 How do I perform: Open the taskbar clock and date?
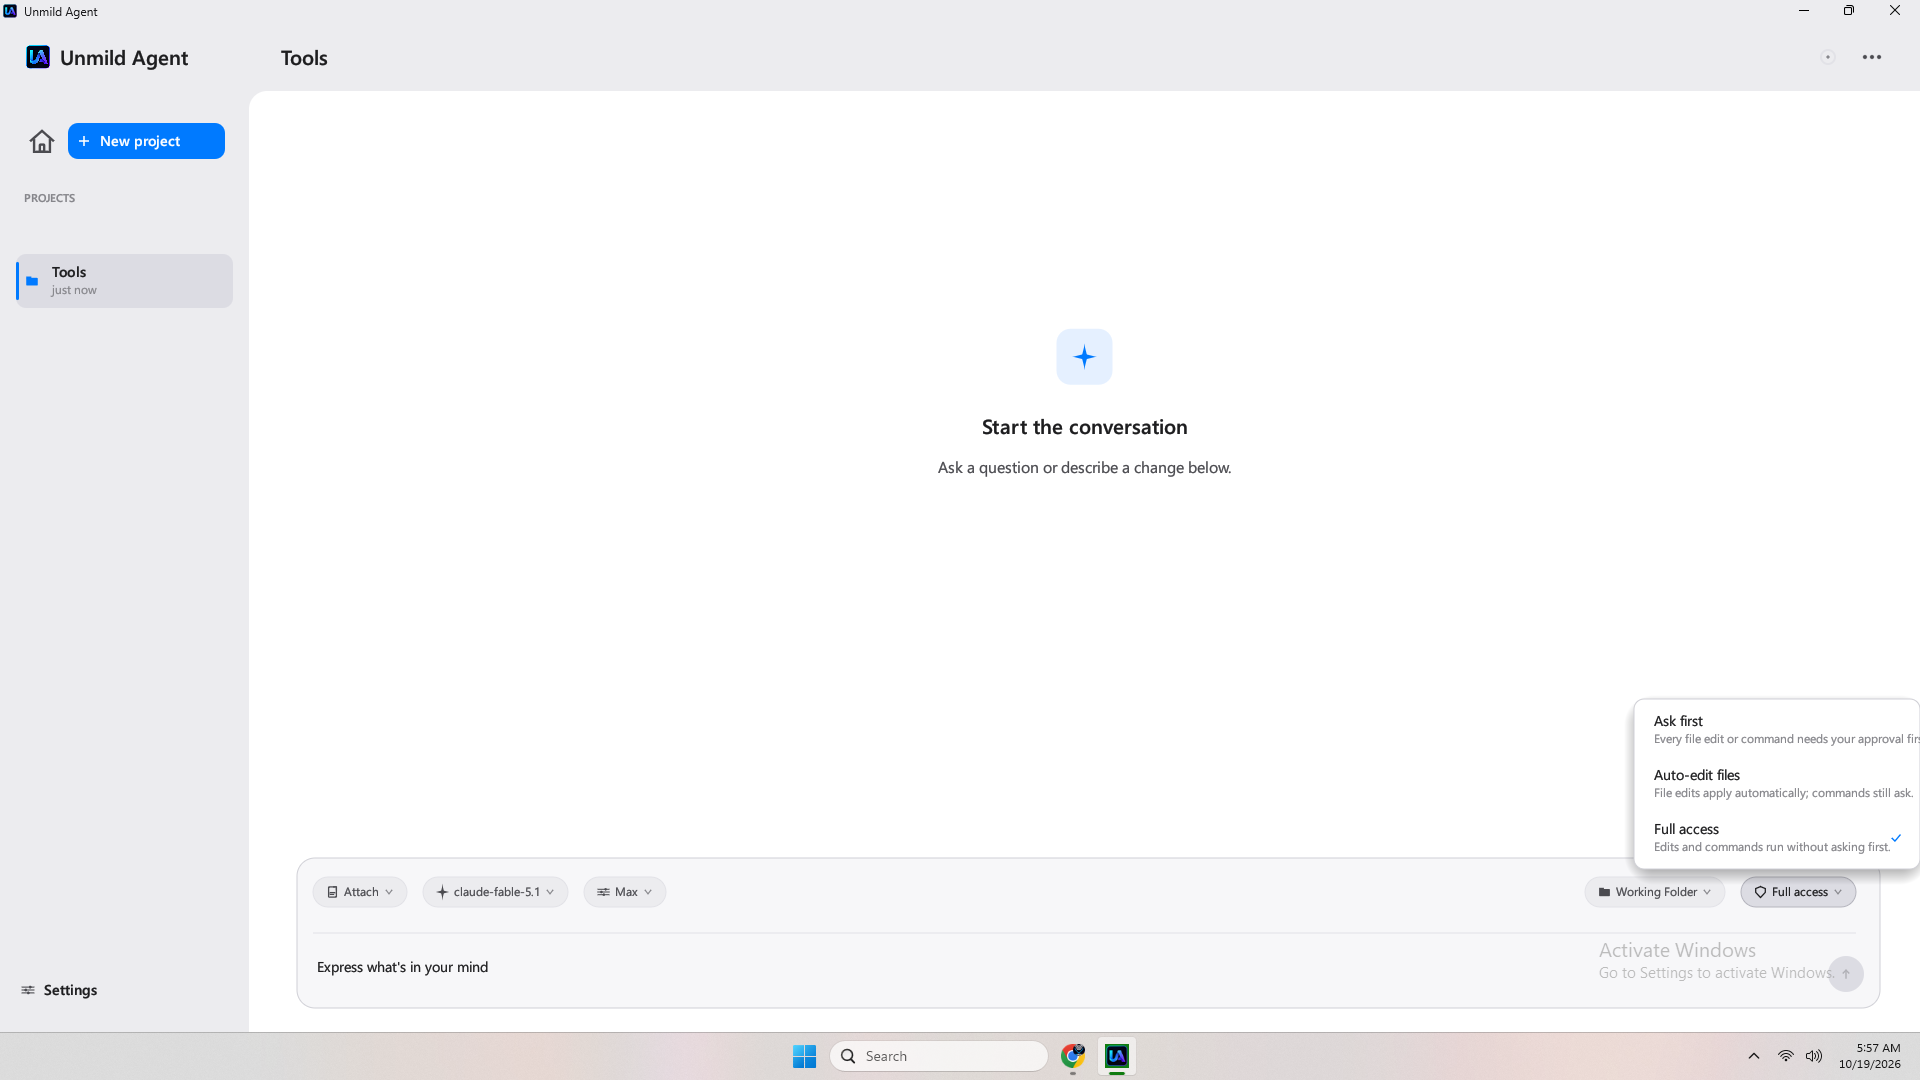pos(1870,1056)
